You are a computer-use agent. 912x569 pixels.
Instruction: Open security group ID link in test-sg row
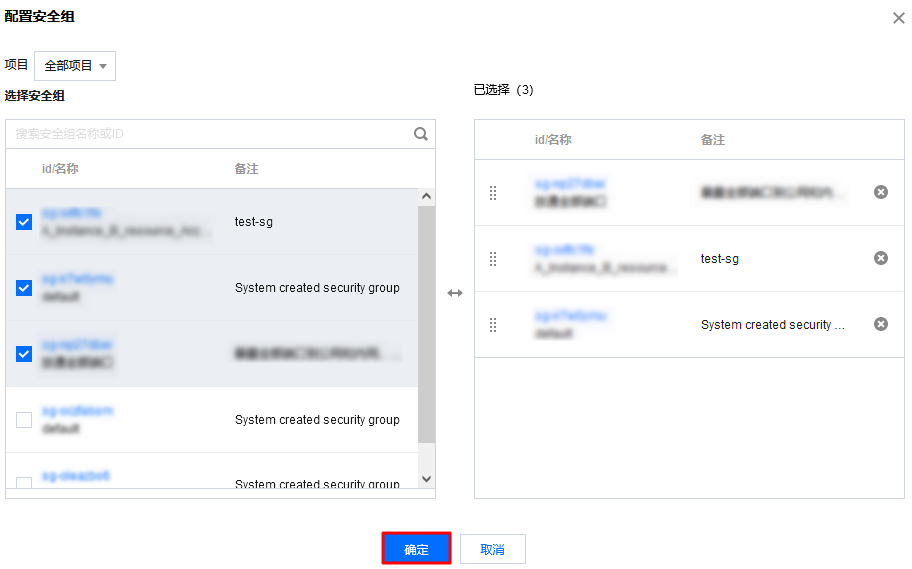tap(72, 213)
